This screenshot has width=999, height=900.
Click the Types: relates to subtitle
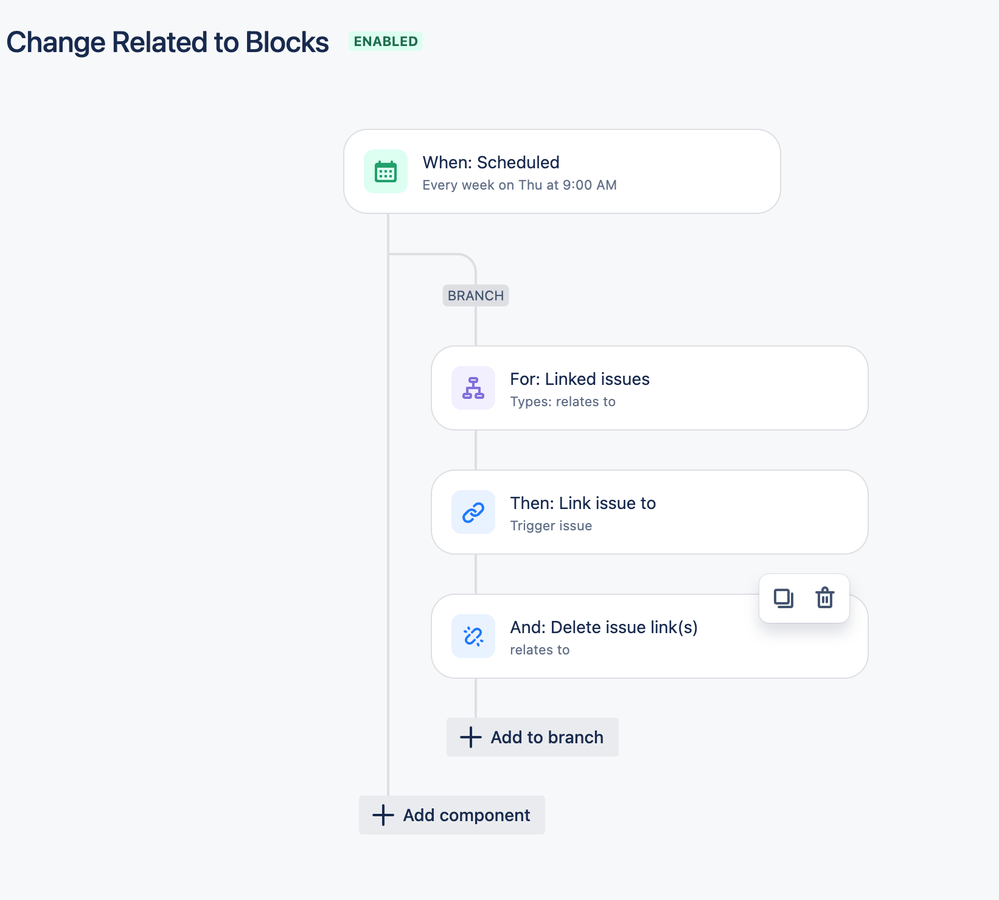(x=563, y=402)
